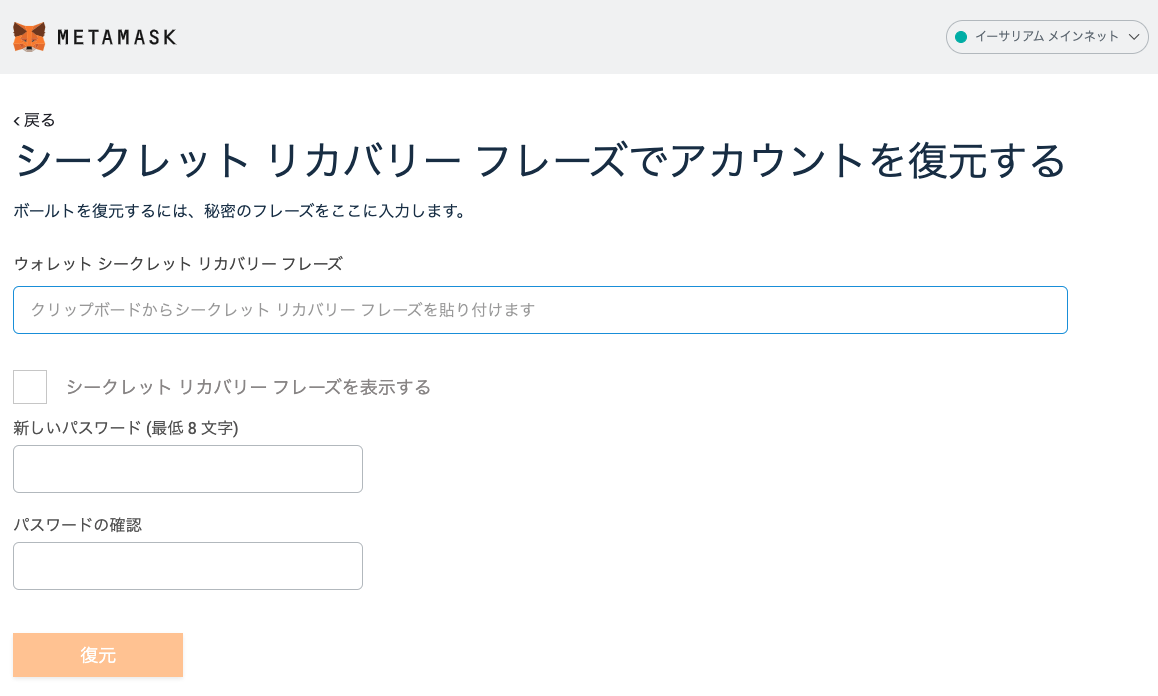Click the パスワードの確認 label text
The image size is (1158, 696).
(x=78, y=525)
